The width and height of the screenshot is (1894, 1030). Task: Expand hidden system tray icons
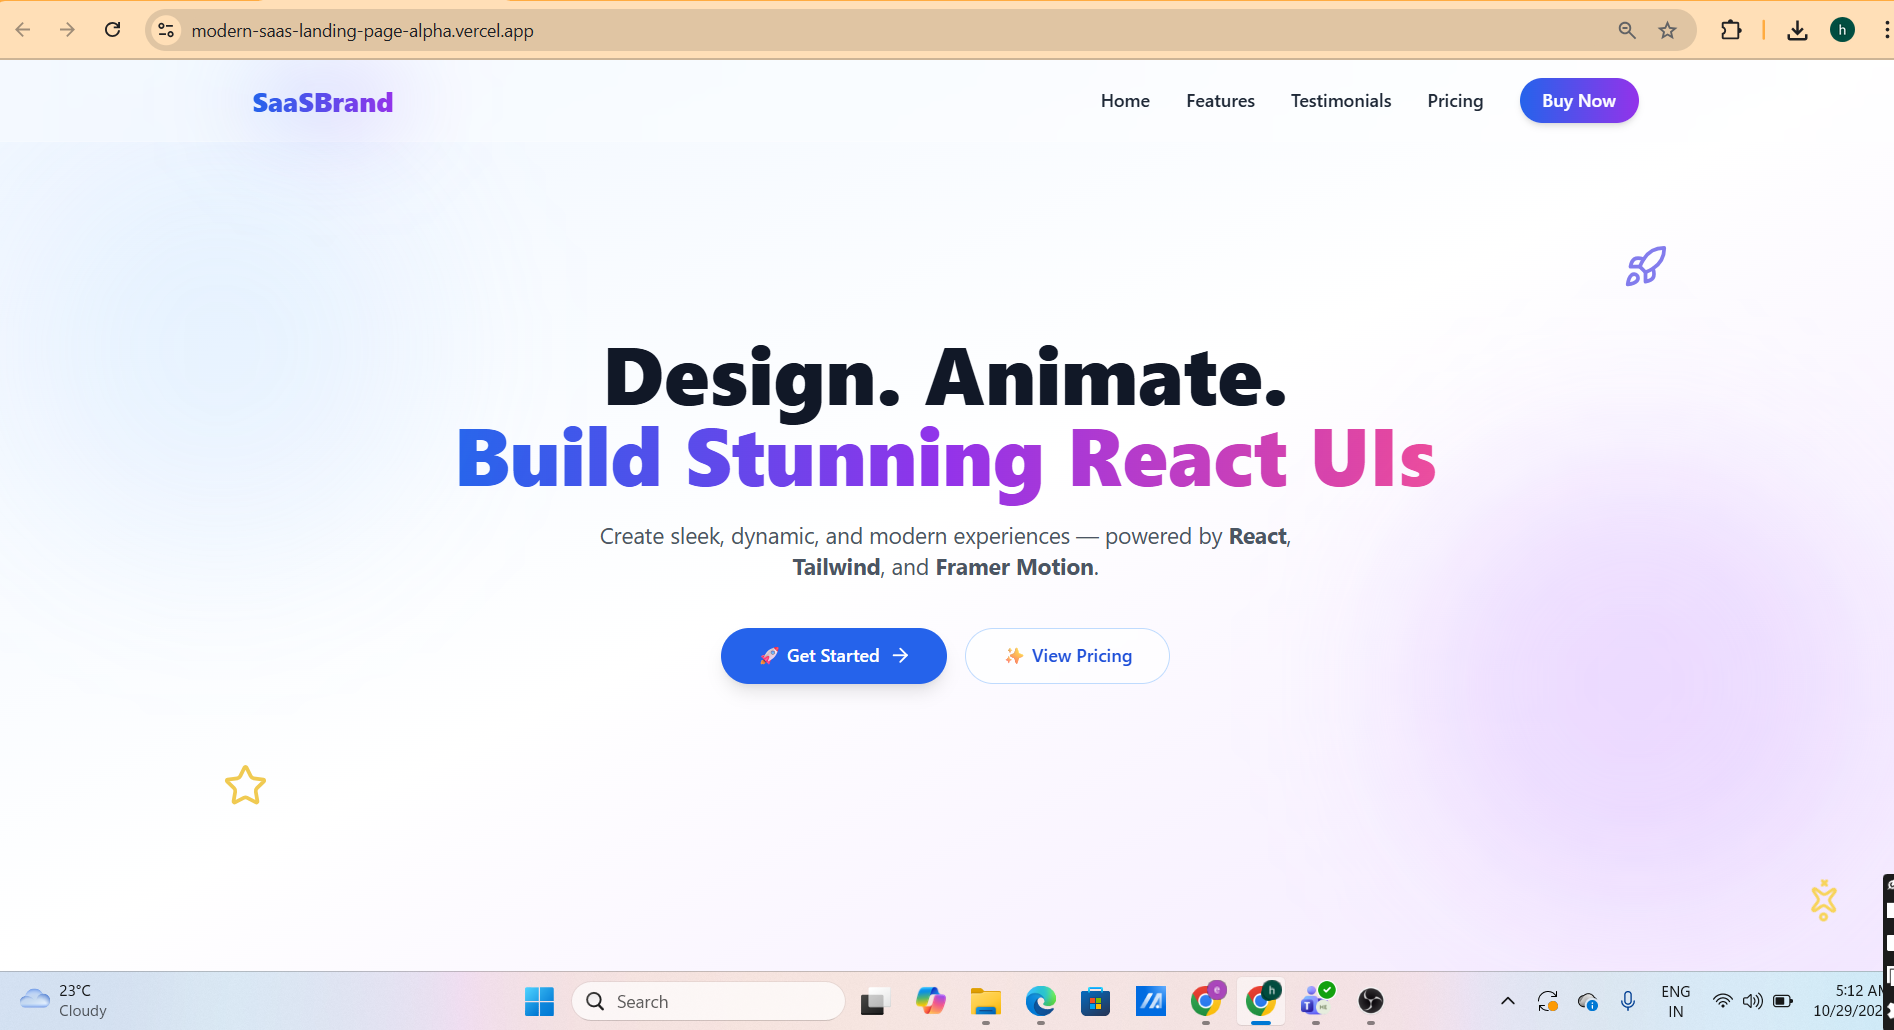click(x=1507, y=1001)
